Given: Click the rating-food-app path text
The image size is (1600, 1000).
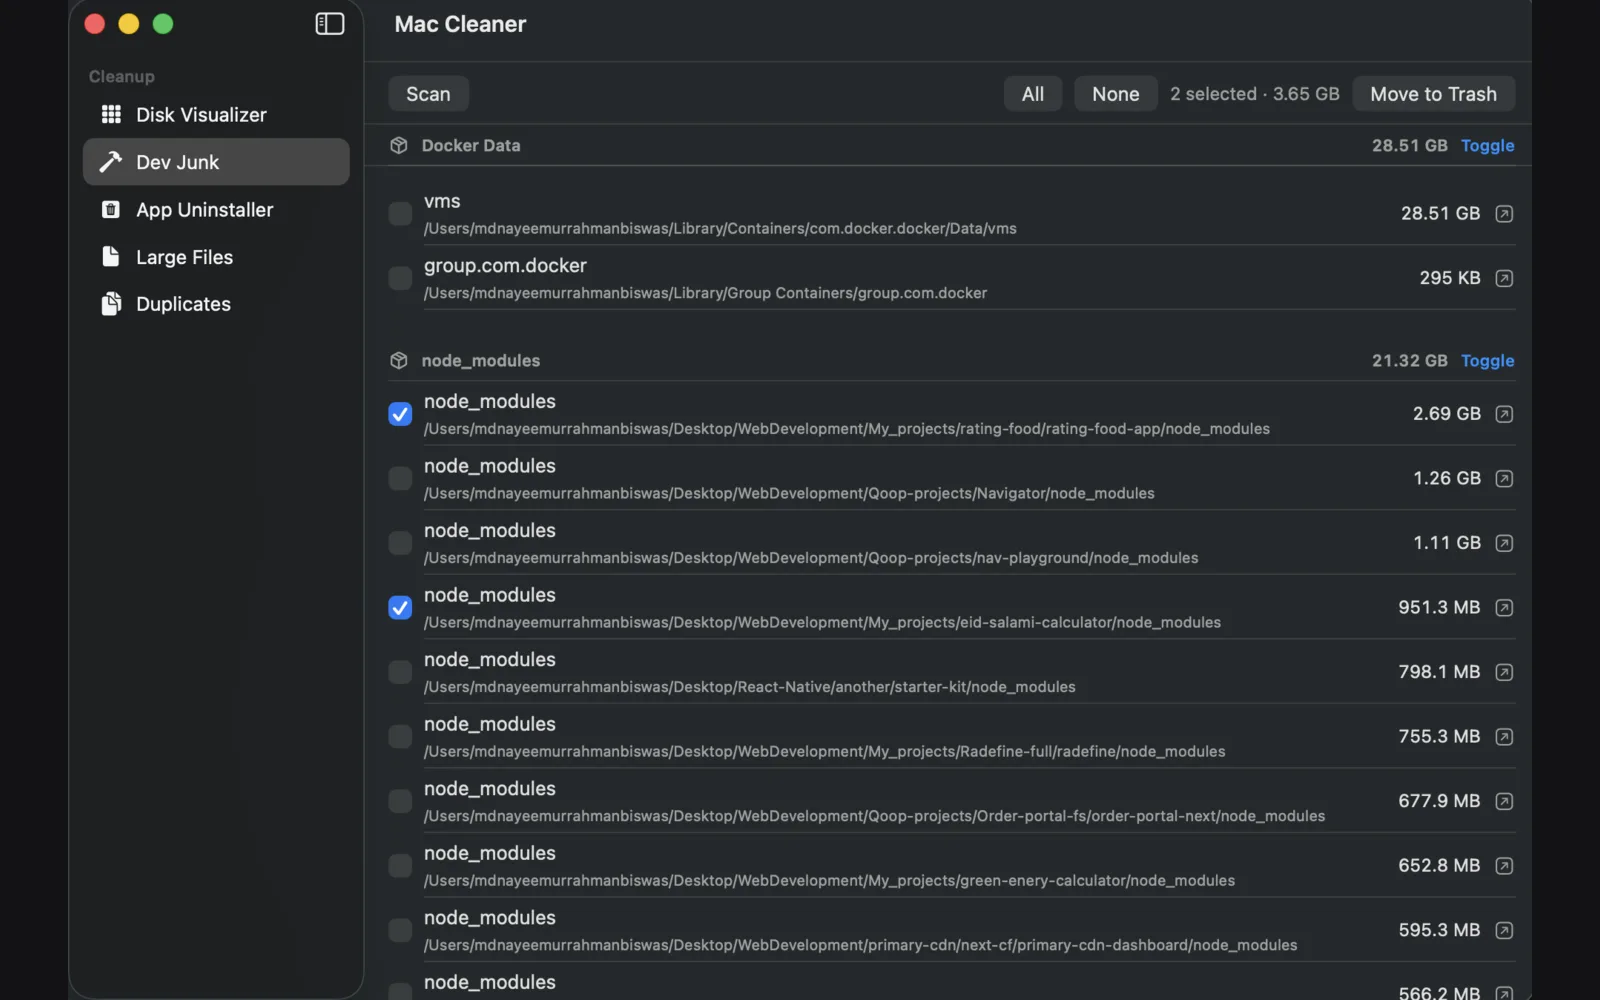Looking at the screenshot, I should click(x=847, y=429).
